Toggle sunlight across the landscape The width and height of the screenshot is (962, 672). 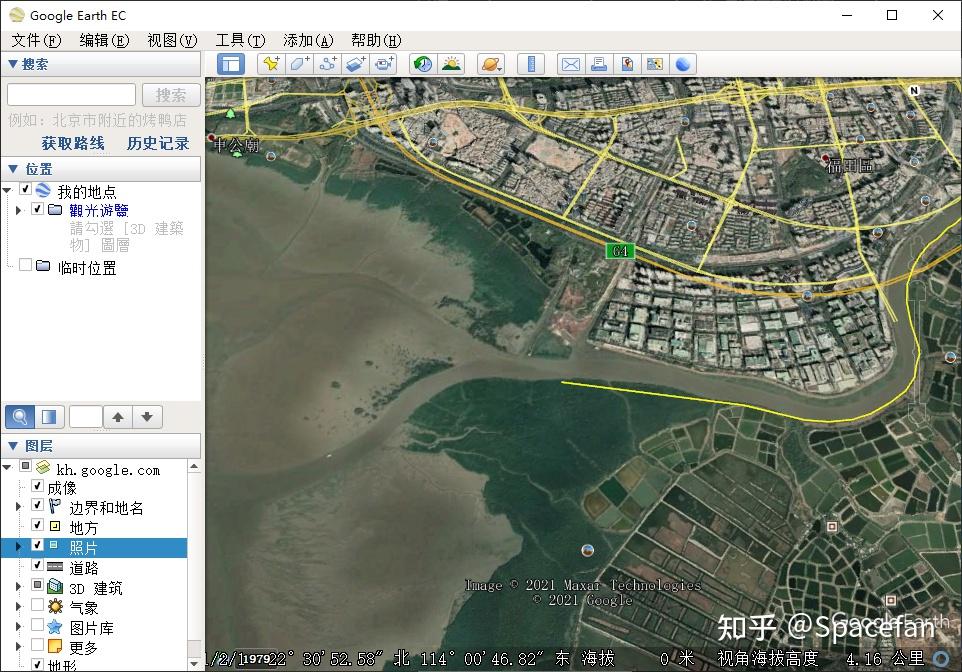452,64
